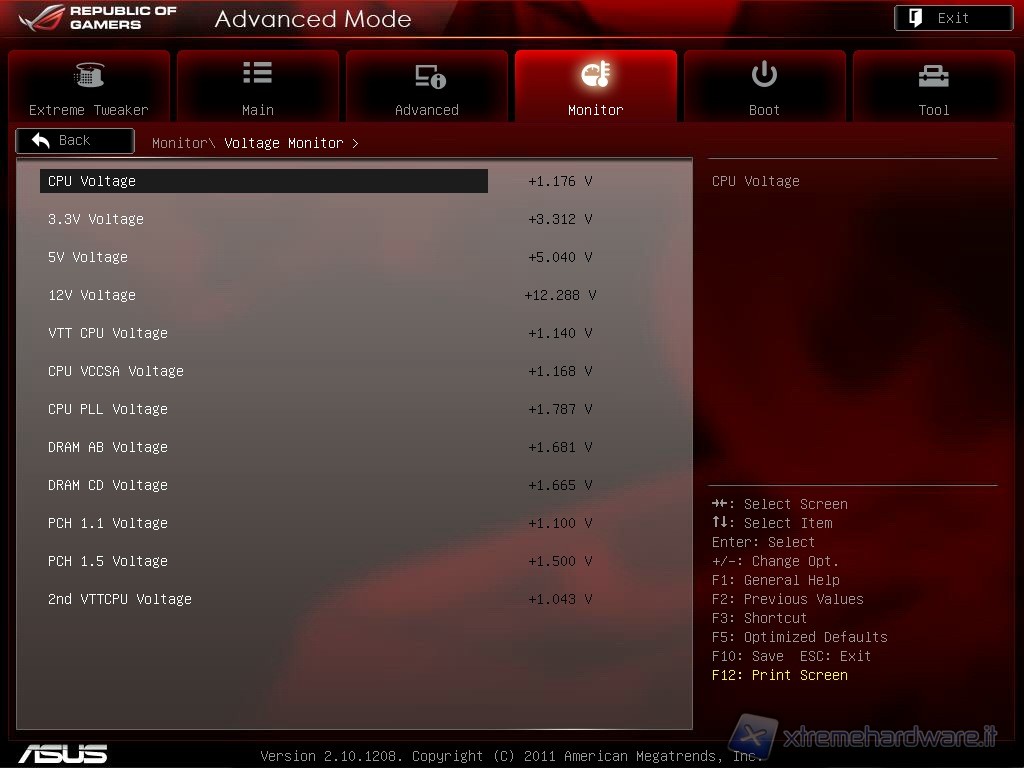Screen dimensions: 1024x768
Task: Click the Main tab list icon
Action: [x=257, y=72]
